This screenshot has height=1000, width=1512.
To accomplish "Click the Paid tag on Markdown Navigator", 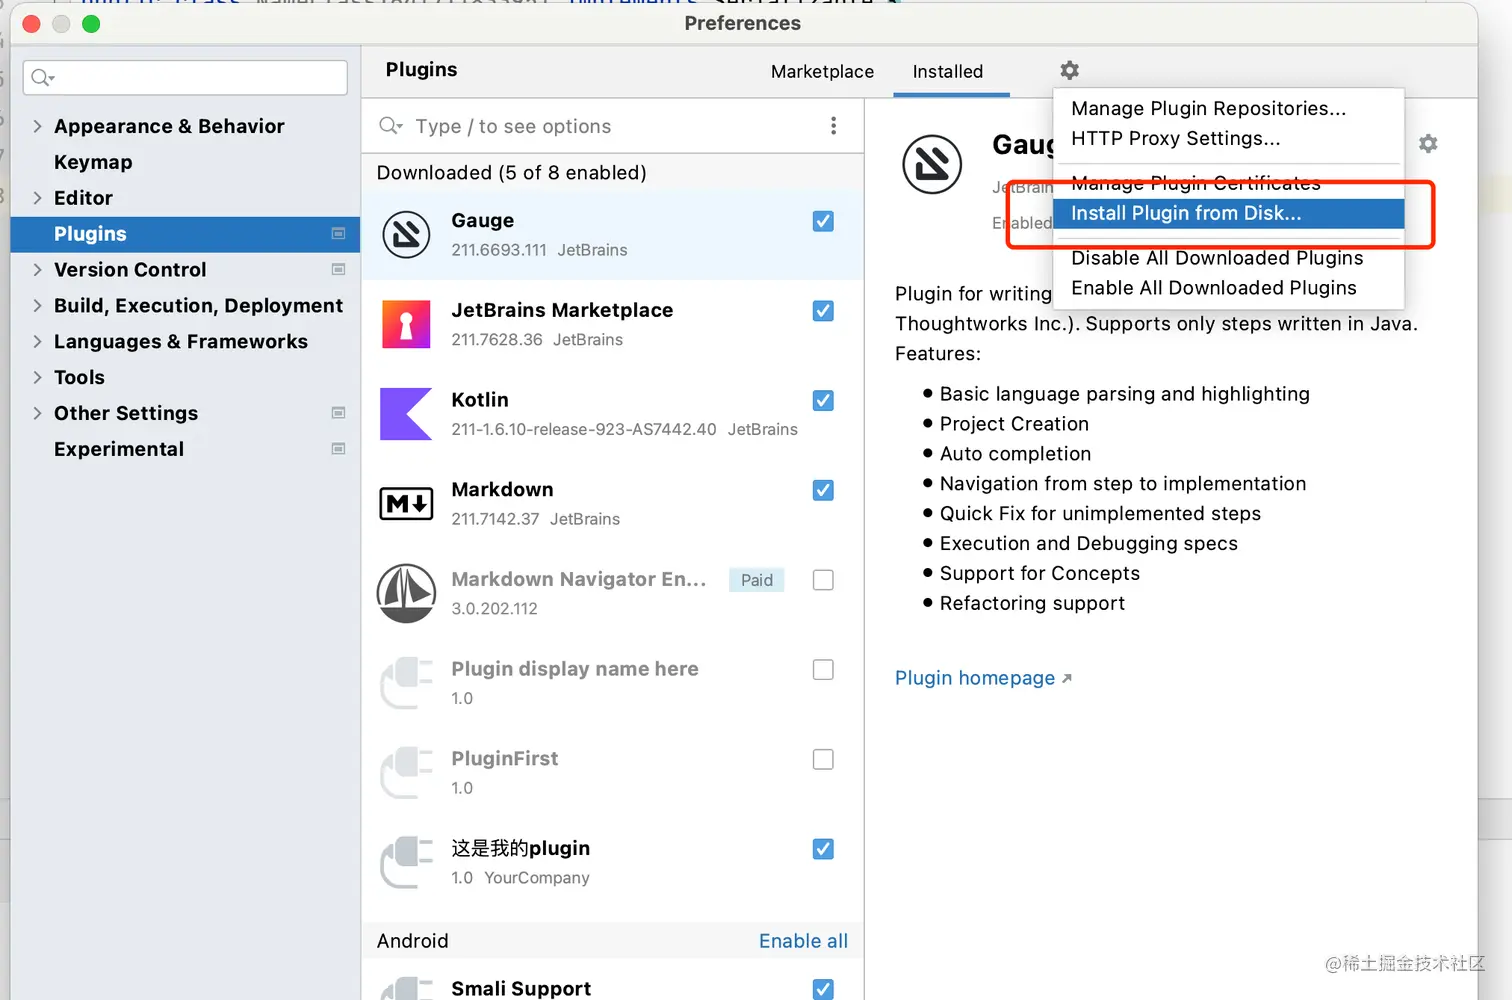I will [x=757, y=580].
